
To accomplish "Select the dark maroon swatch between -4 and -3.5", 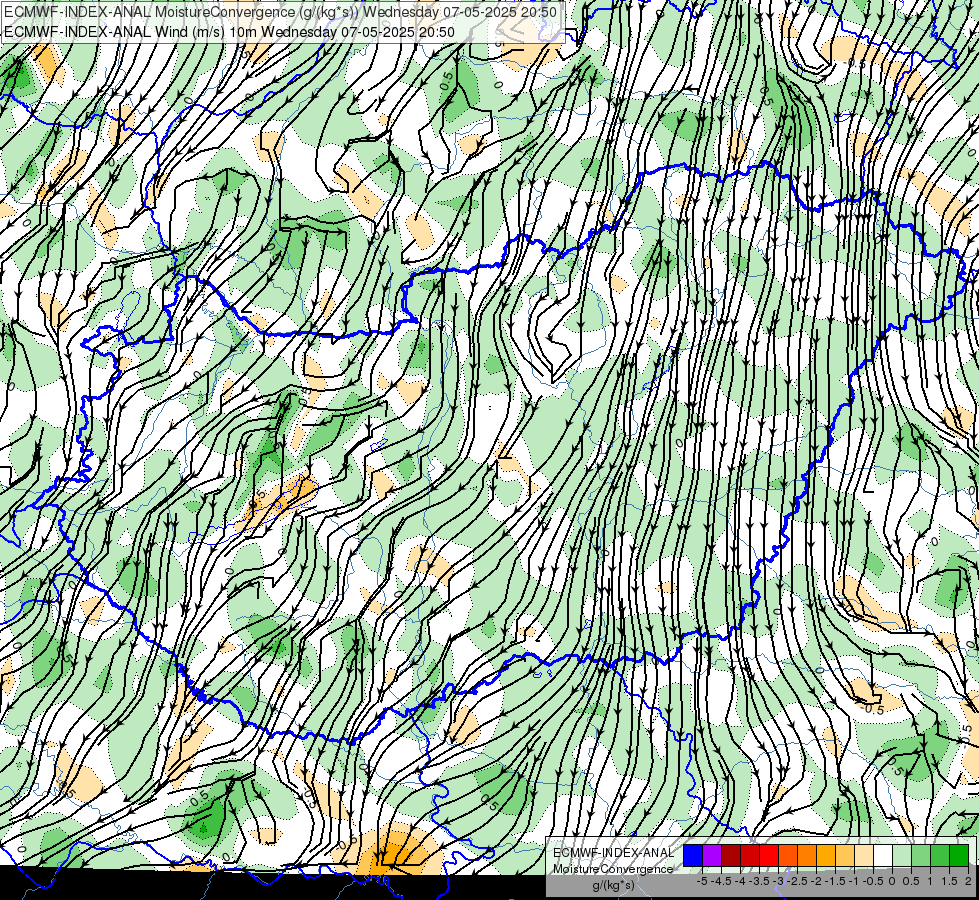I will point(731,855).
